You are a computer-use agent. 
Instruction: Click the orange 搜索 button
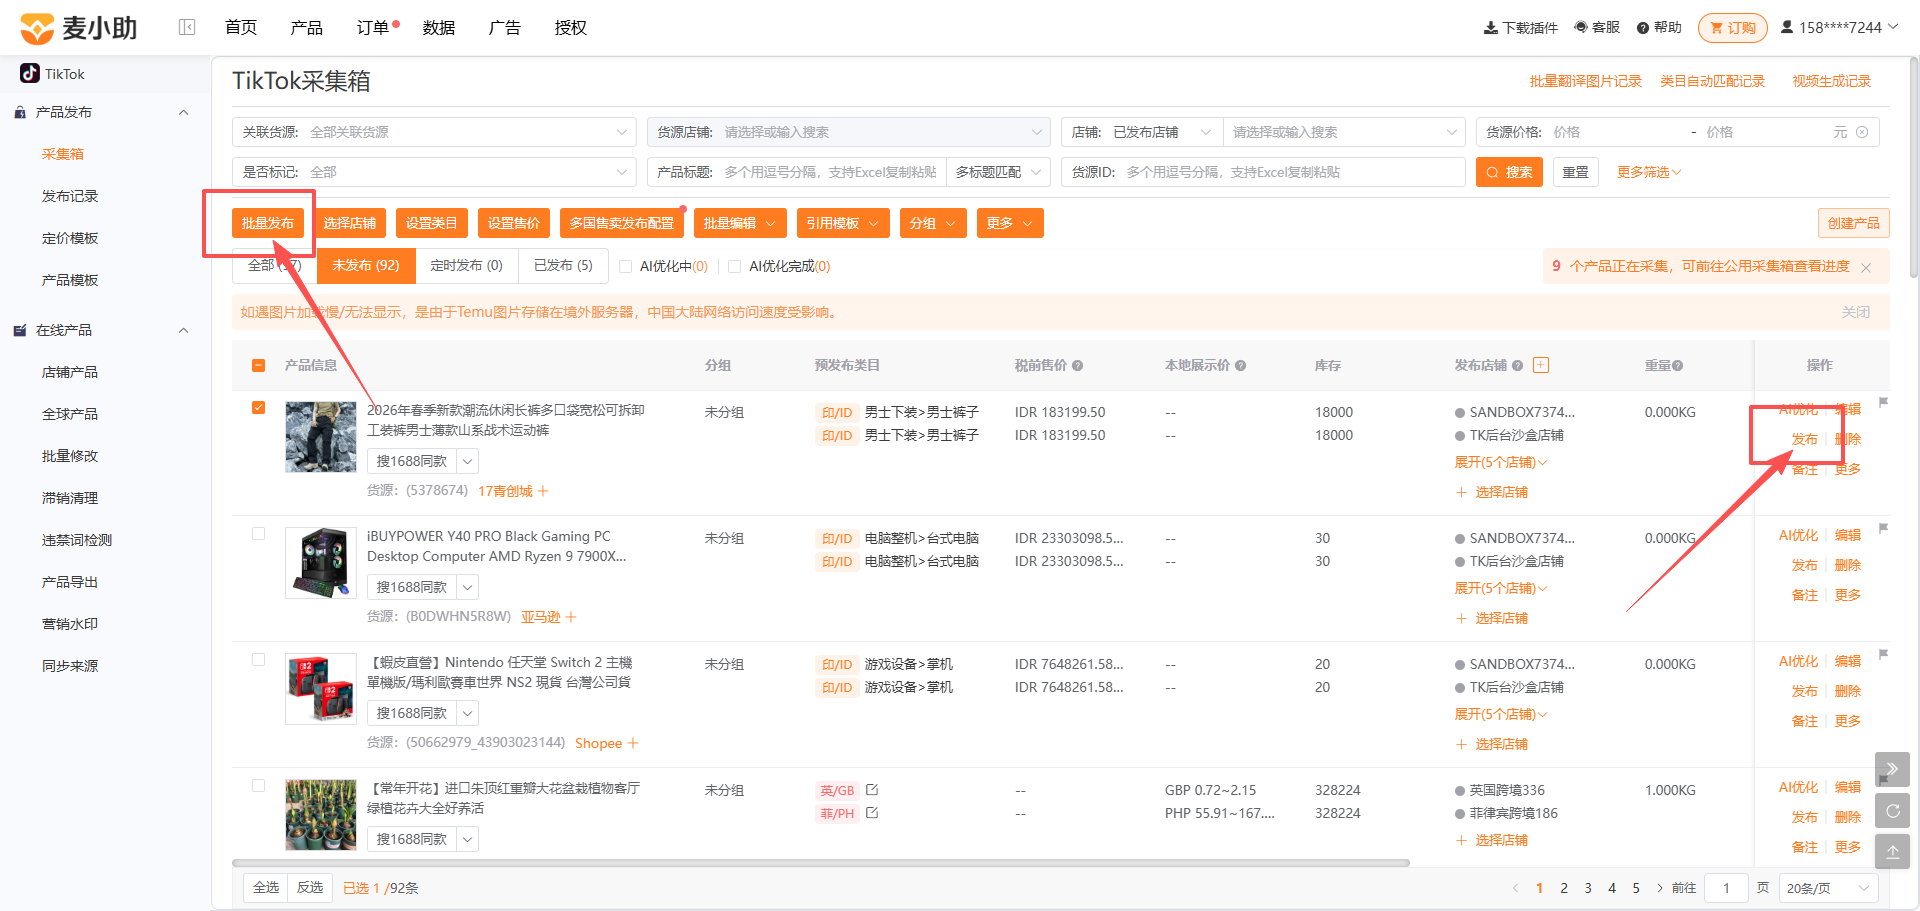tap(1509, 172)
